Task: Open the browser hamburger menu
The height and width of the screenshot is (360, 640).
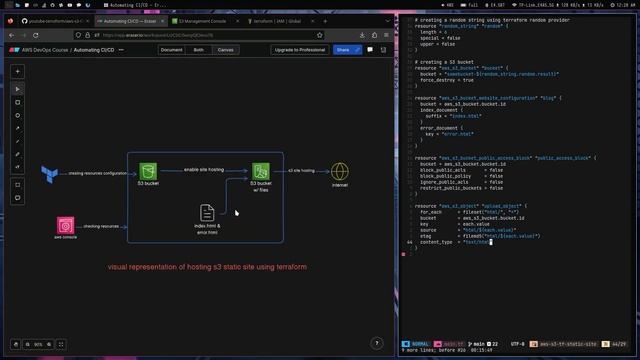Action: [x=386, y=35]
